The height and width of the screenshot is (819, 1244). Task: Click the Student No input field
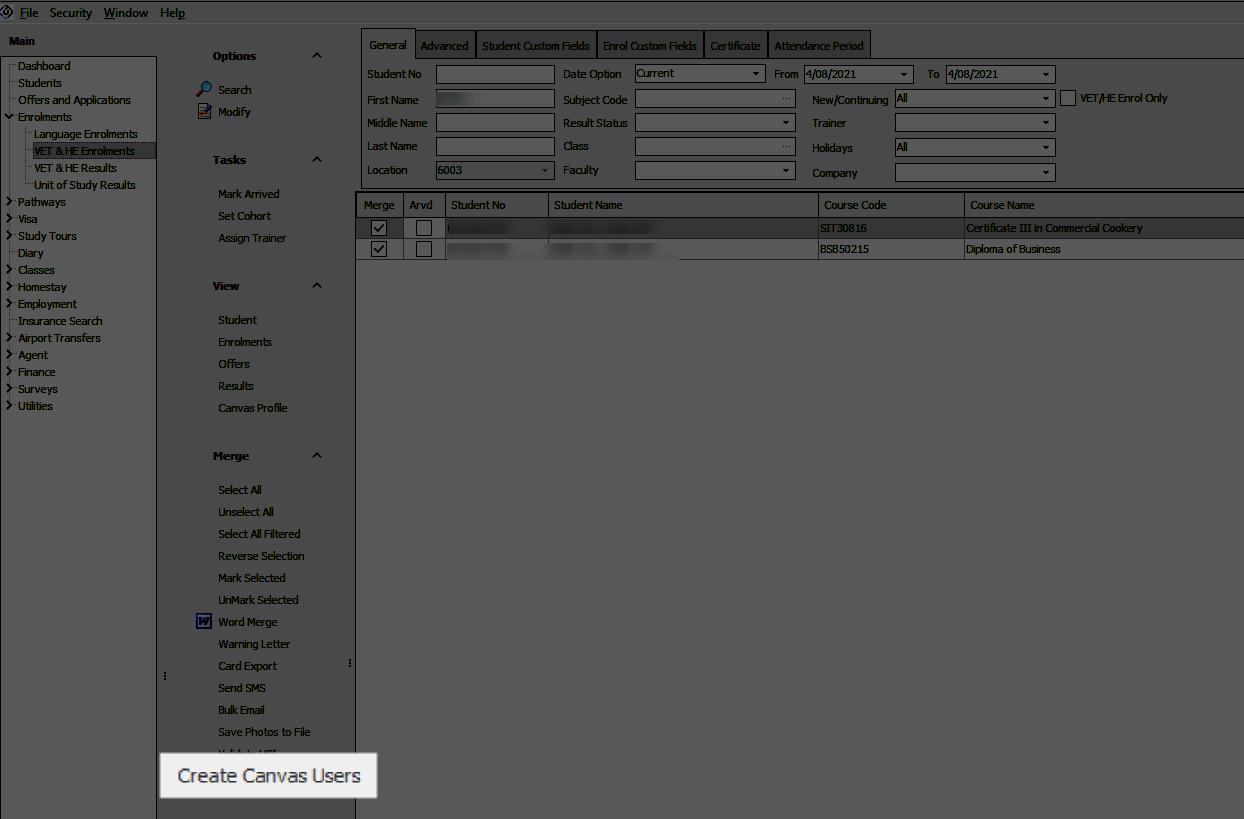click(494, 75)
